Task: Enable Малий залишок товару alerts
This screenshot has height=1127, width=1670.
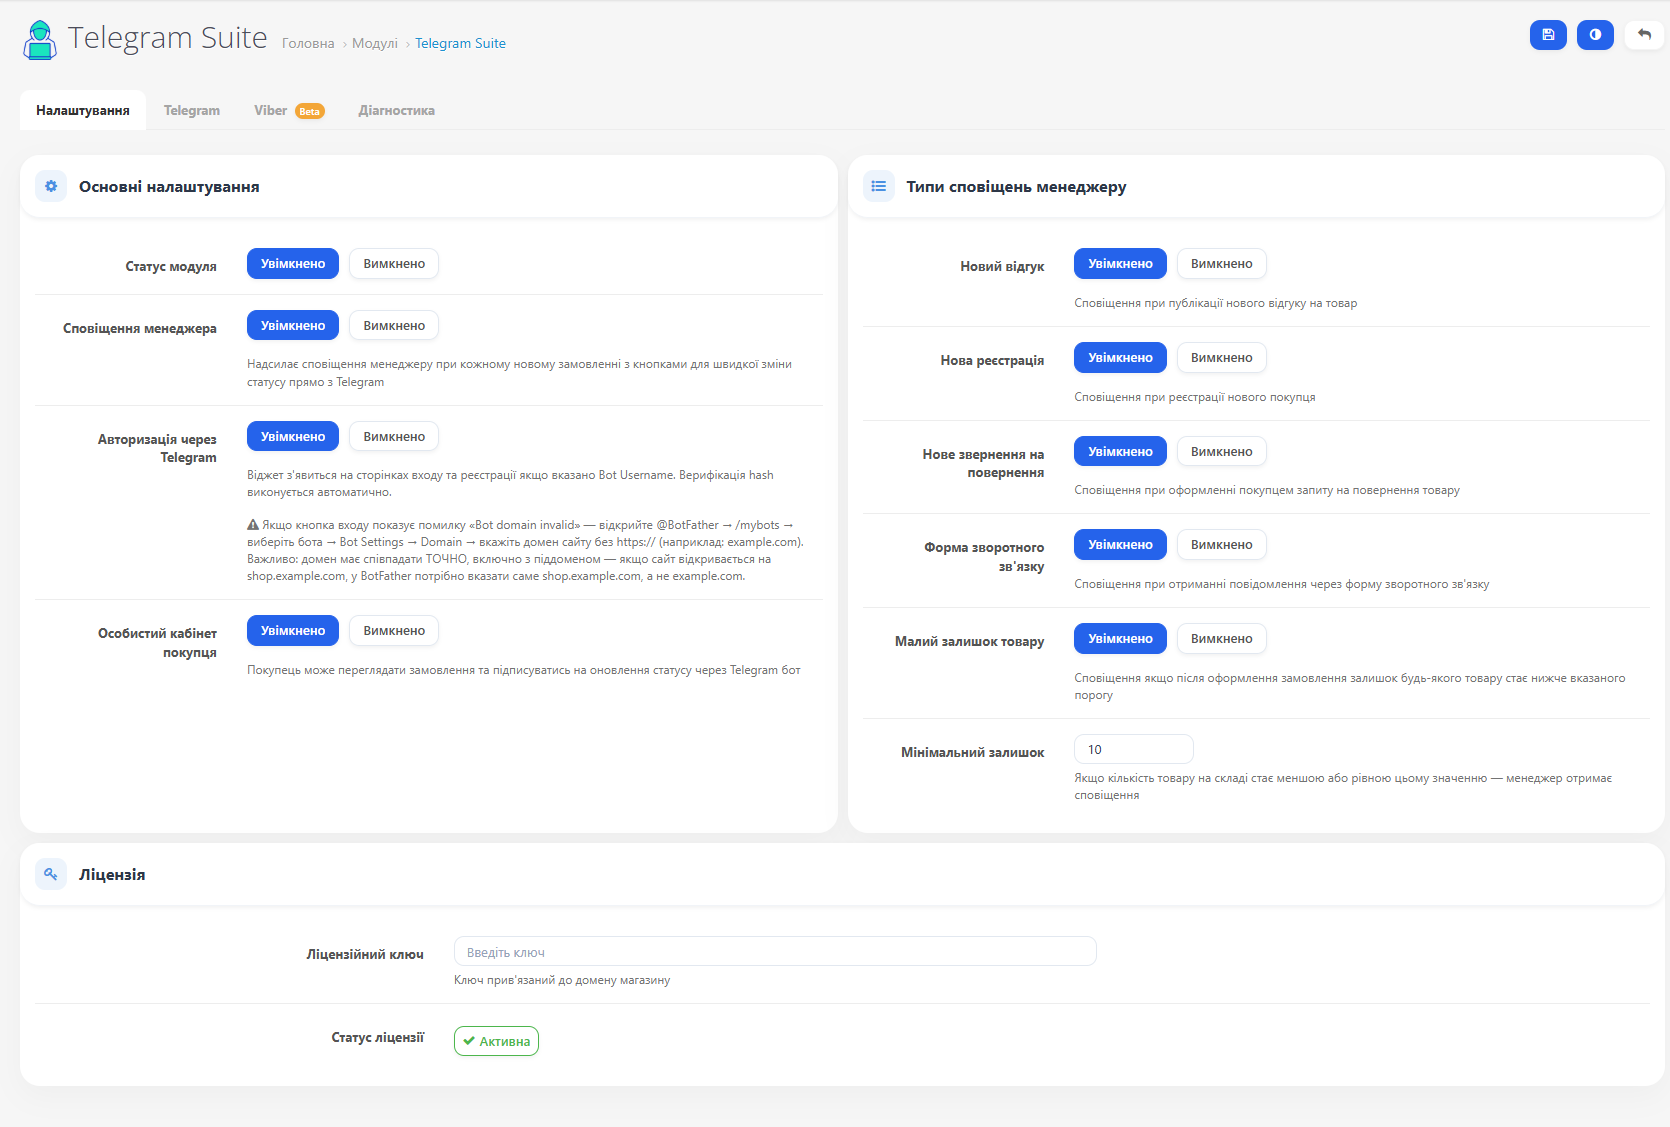Action: 1120,639
